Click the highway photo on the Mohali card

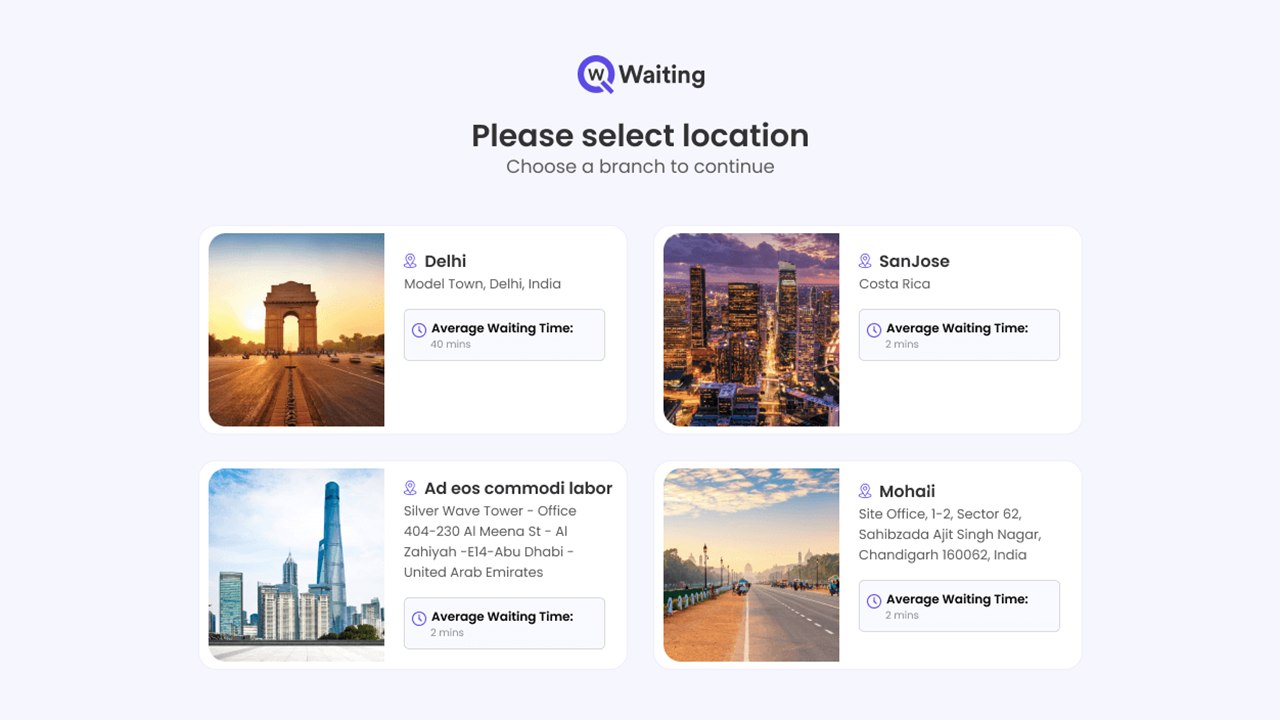pos(751,564)
